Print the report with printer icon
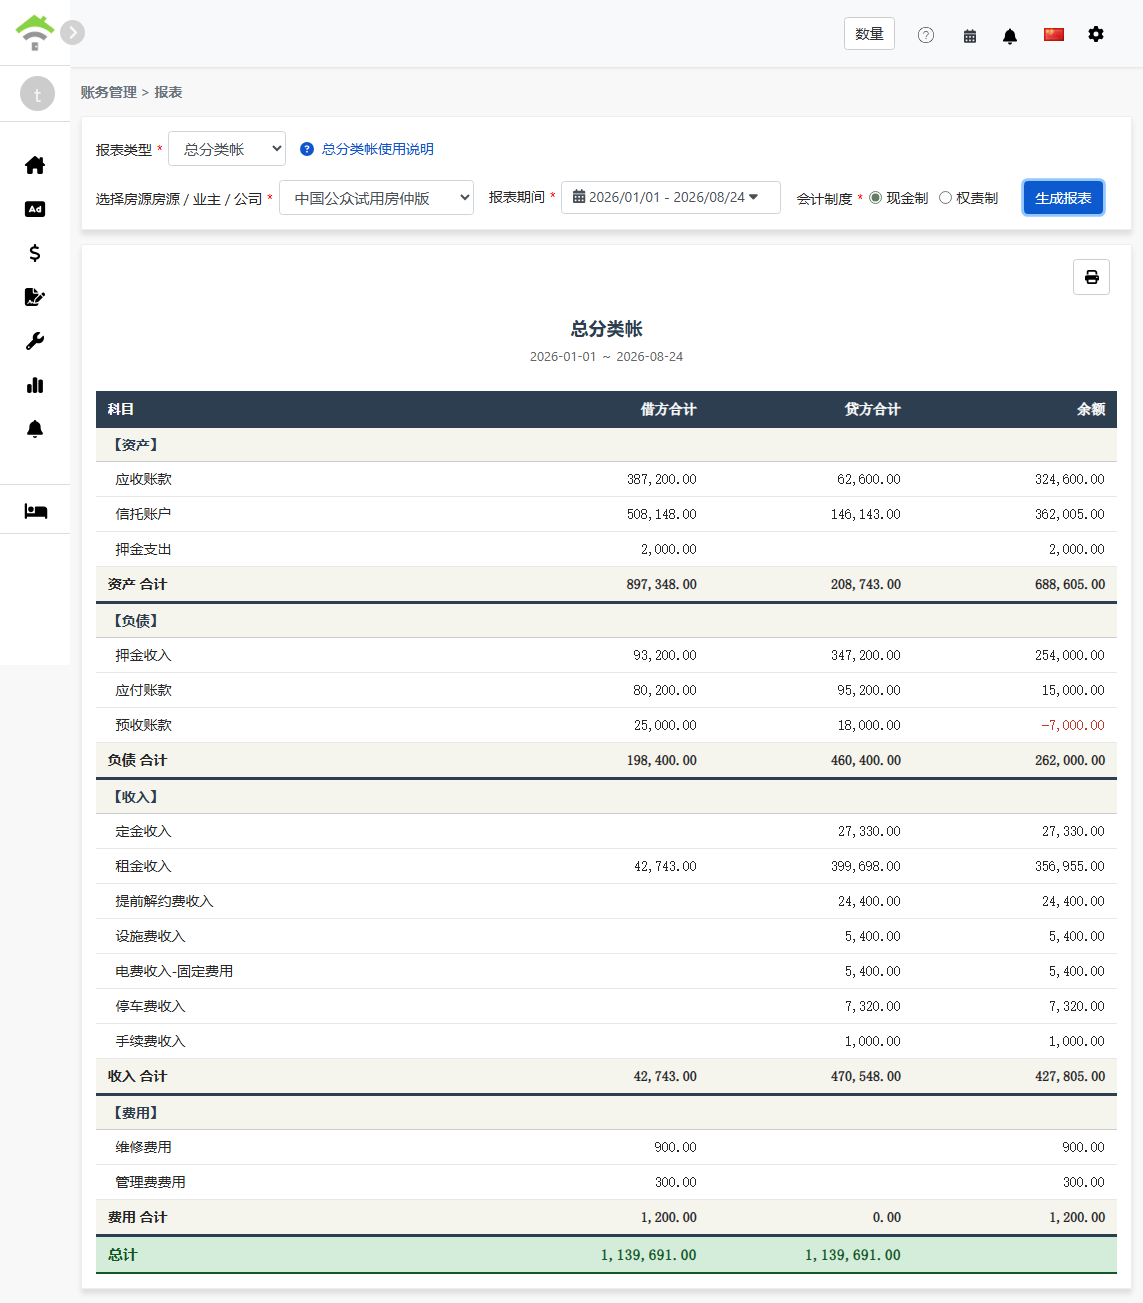 tap(1091, 277)
